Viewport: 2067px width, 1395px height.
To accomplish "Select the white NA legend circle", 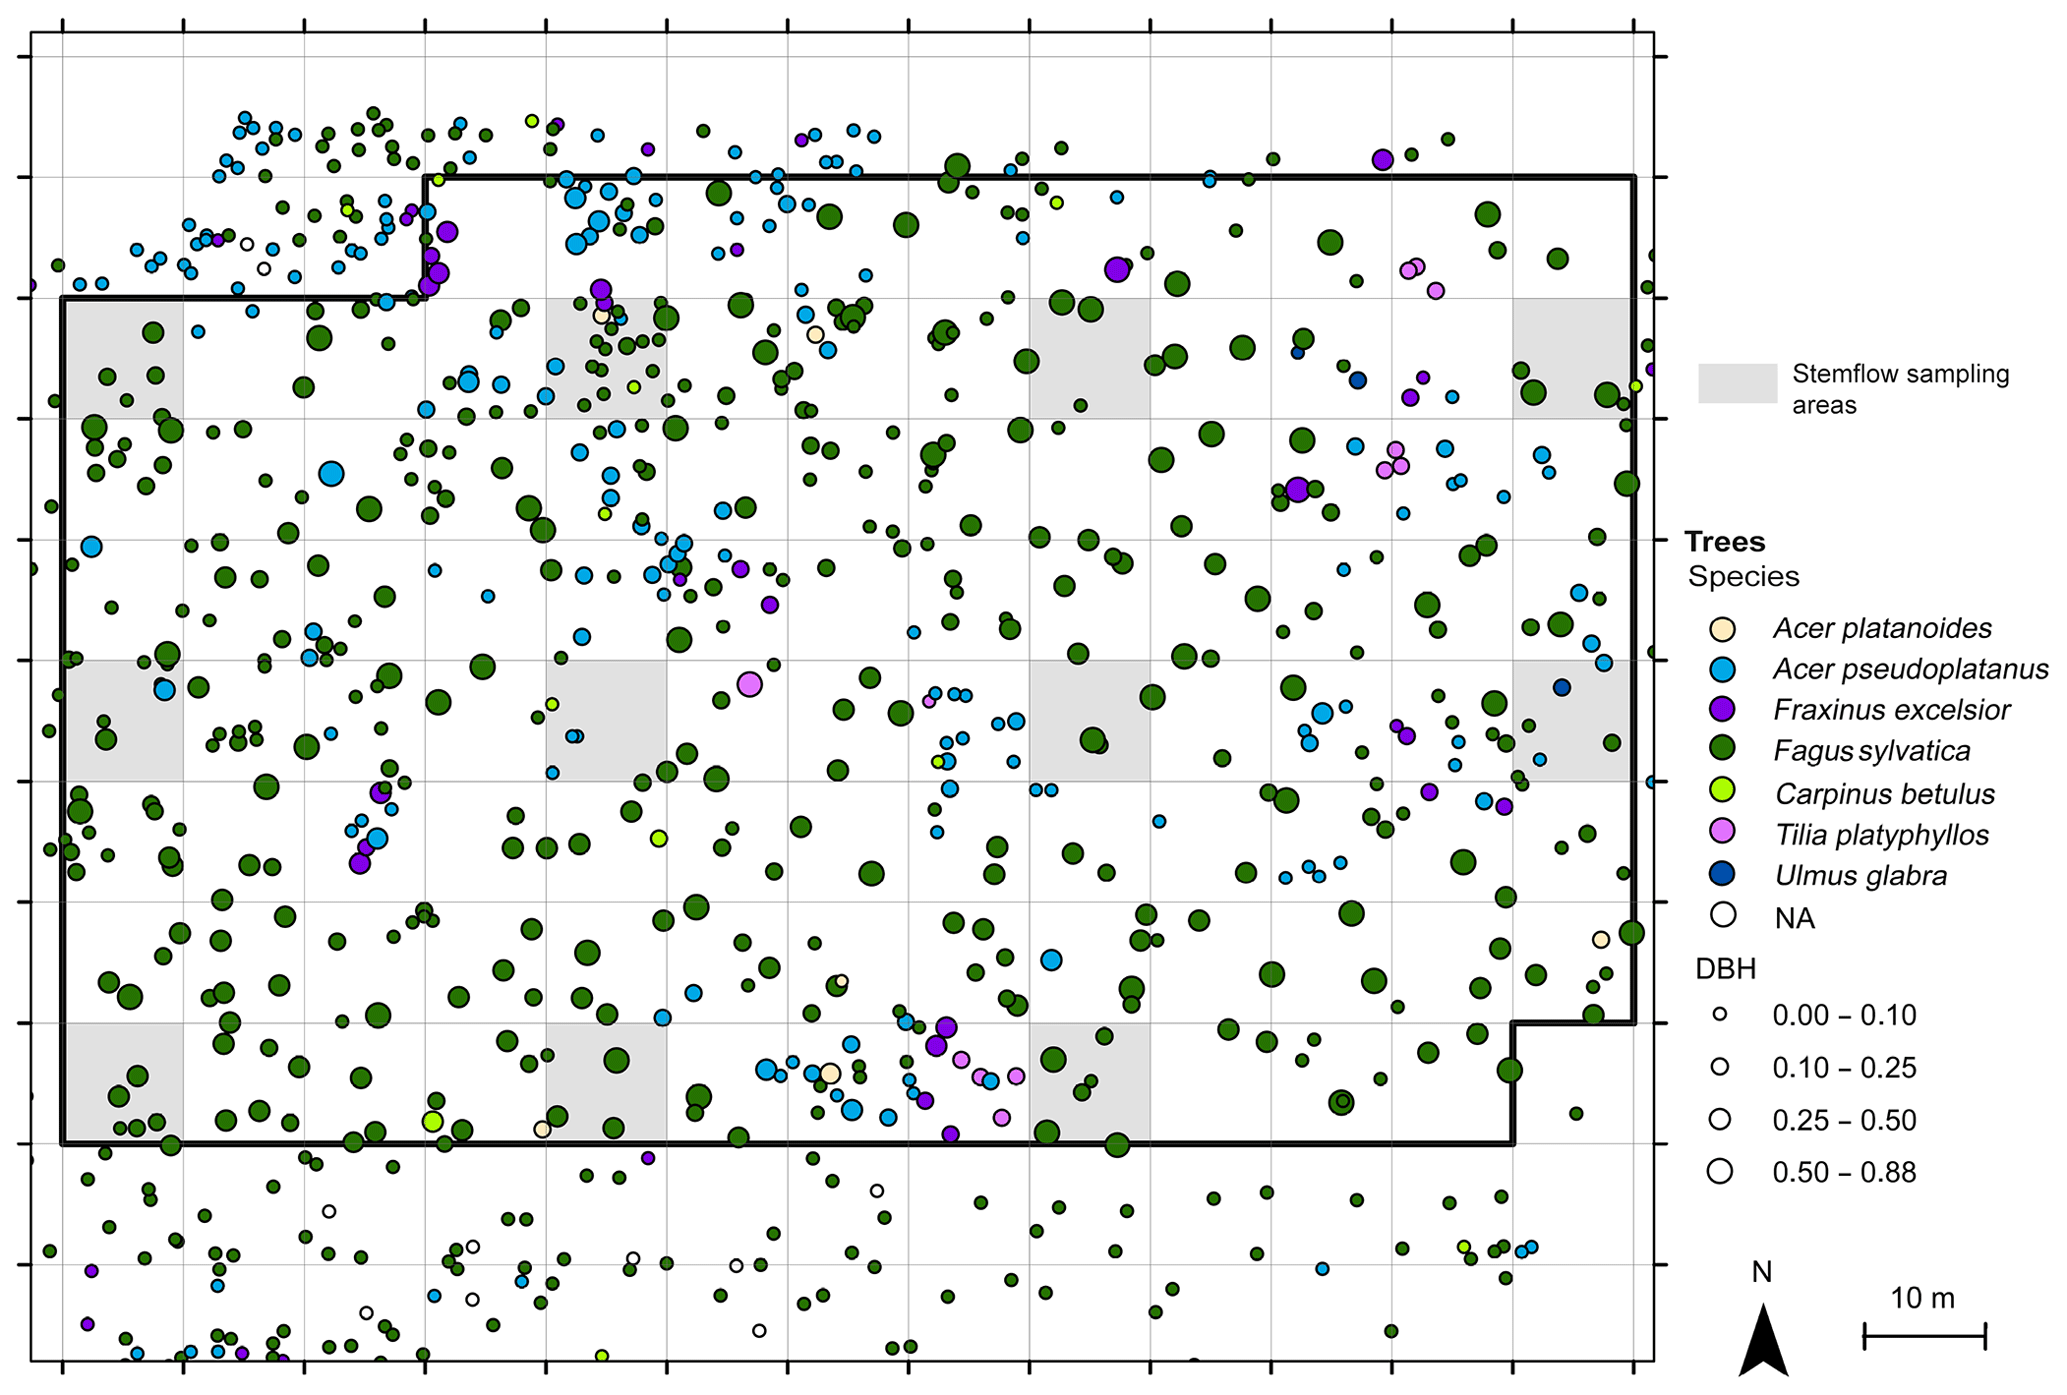I will pos(1721,915).
